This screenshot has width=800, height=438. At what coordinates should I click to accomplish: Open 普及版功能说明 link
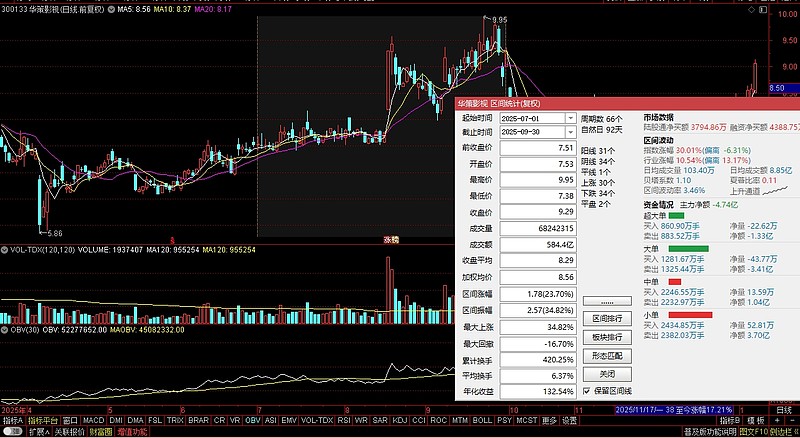pos(711,432)
